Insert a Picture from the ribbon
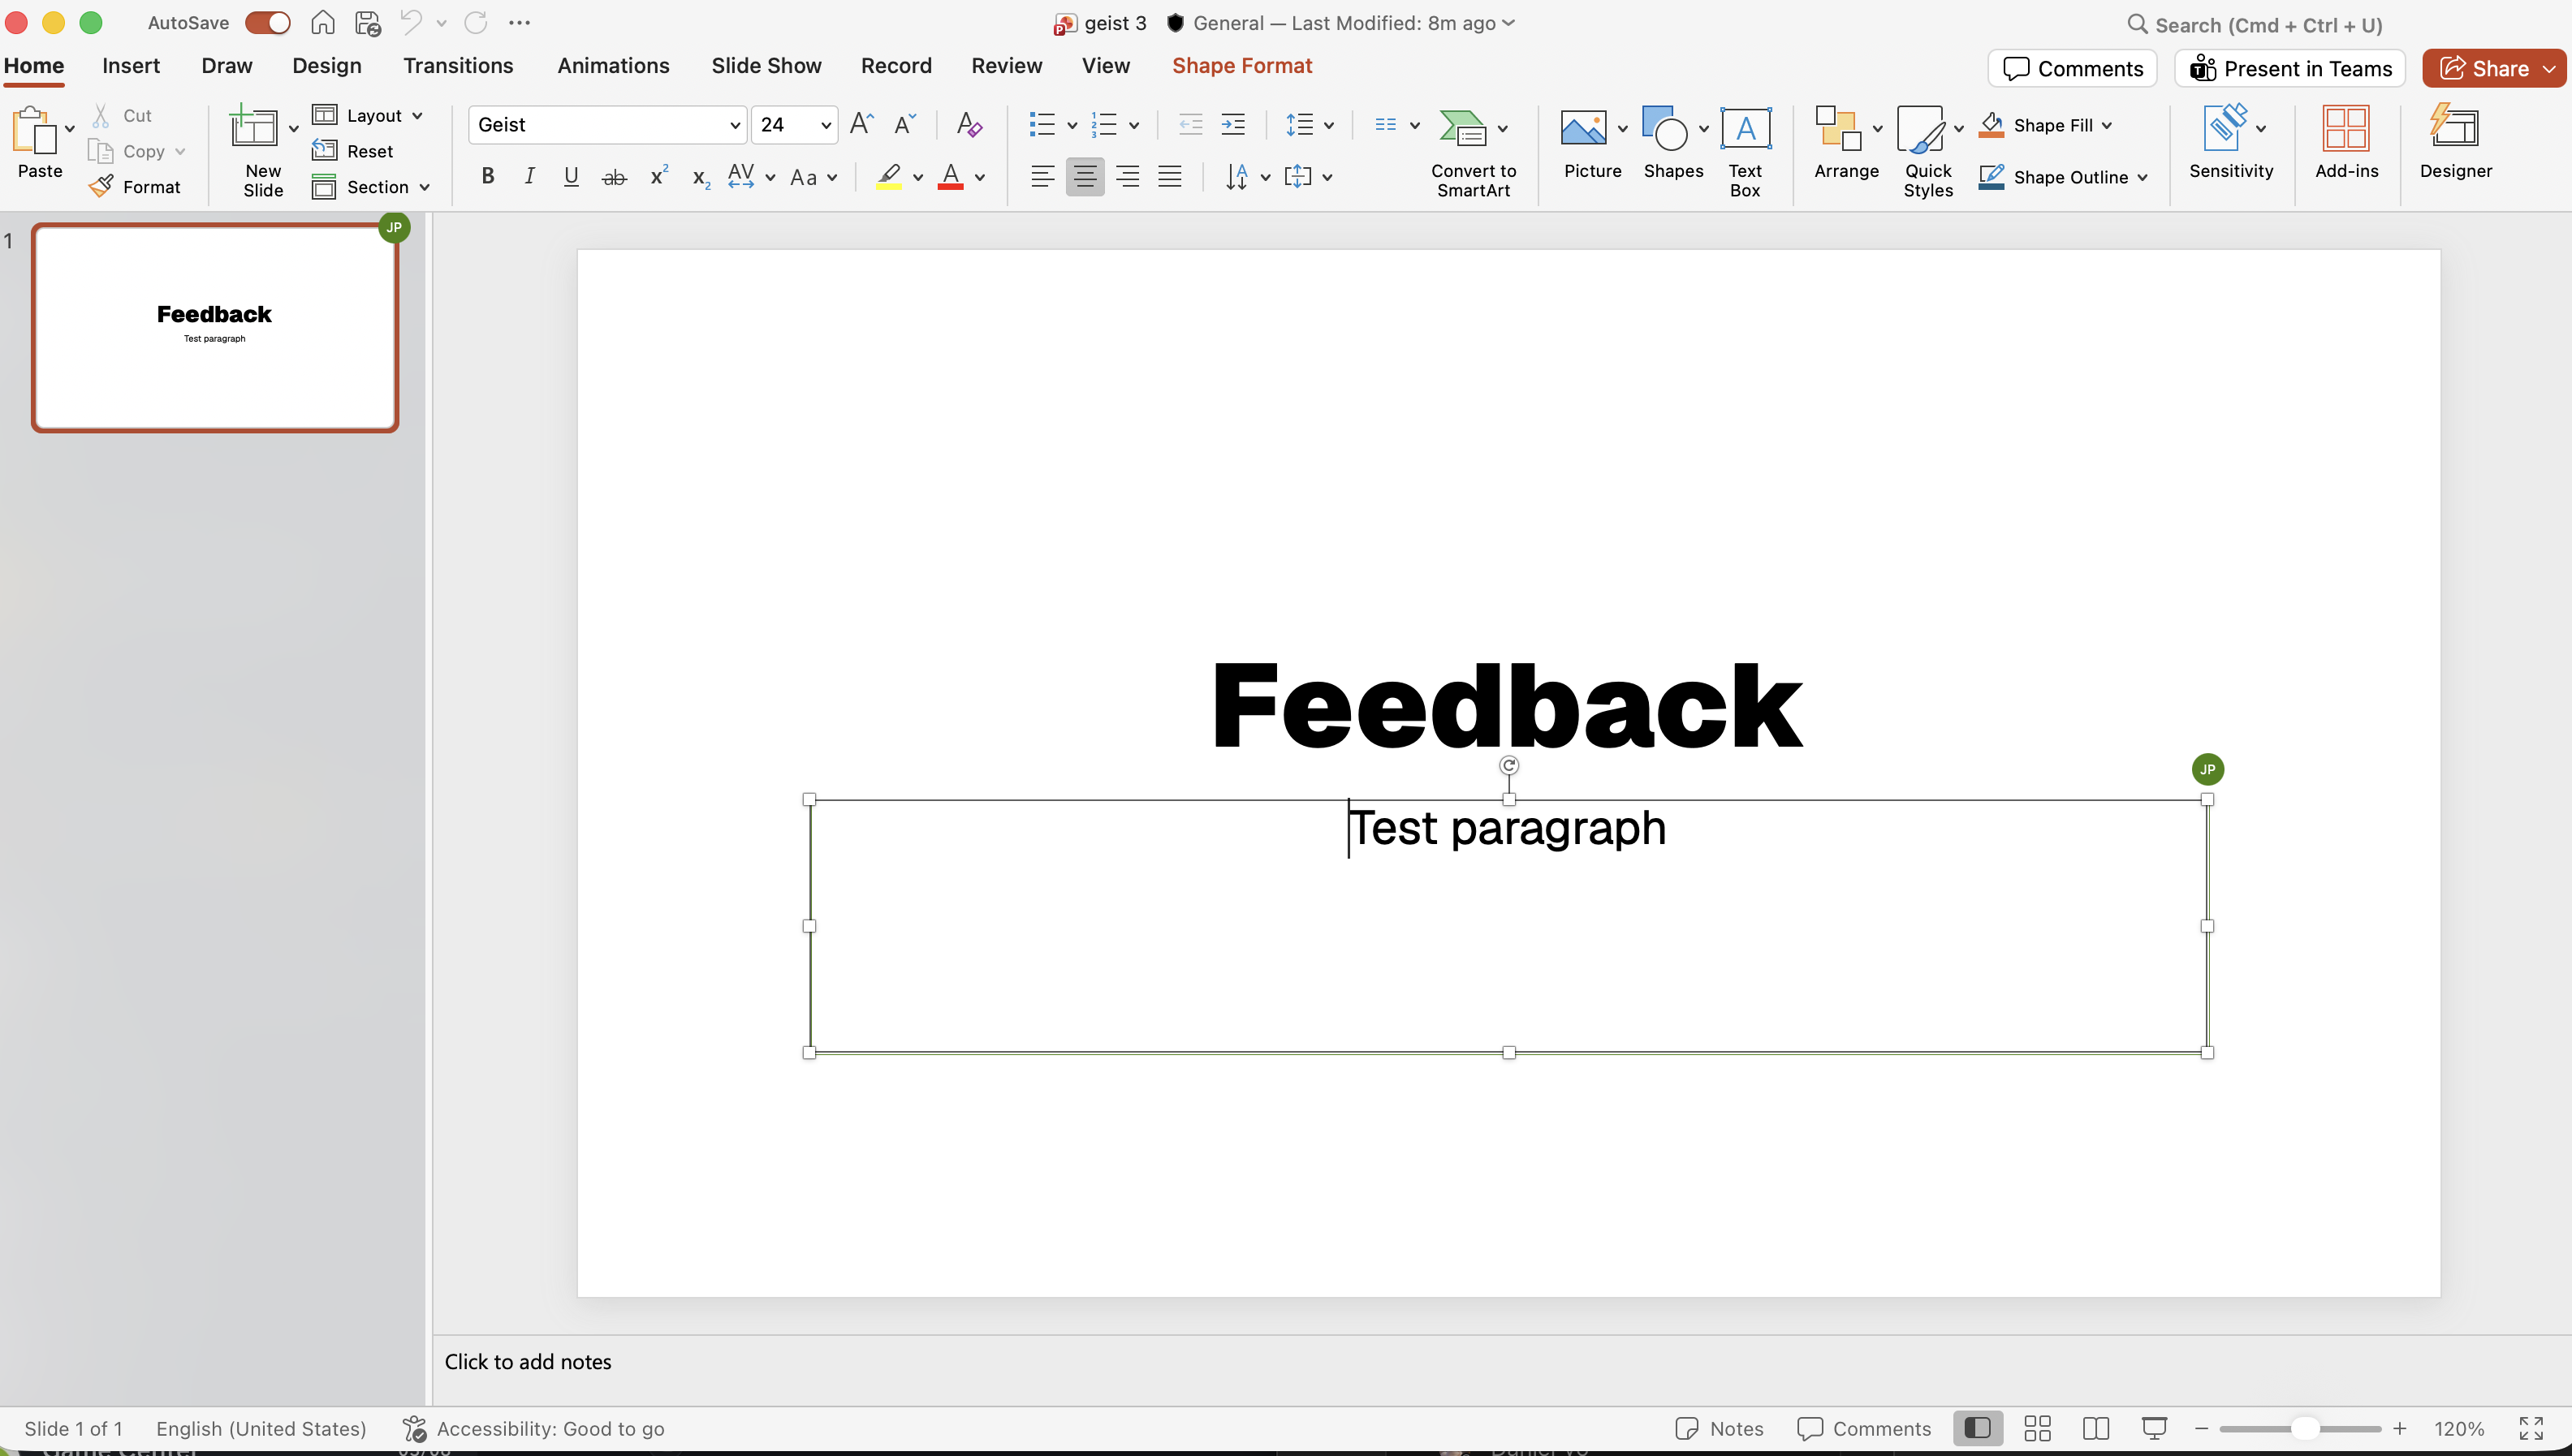 [x=1584, y=128]
